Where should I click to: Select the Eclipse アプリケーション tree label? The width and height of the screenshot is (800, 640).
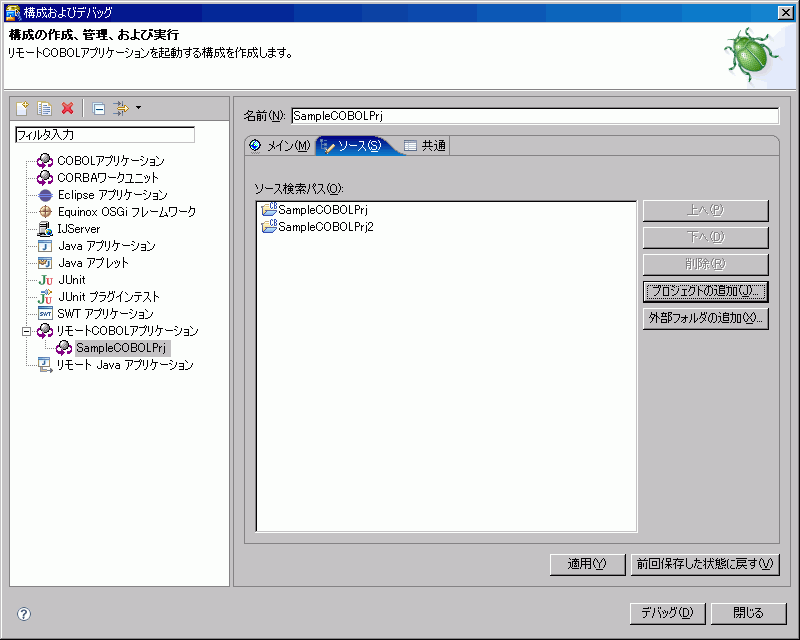pyautogui.click(x=113, y=195)
